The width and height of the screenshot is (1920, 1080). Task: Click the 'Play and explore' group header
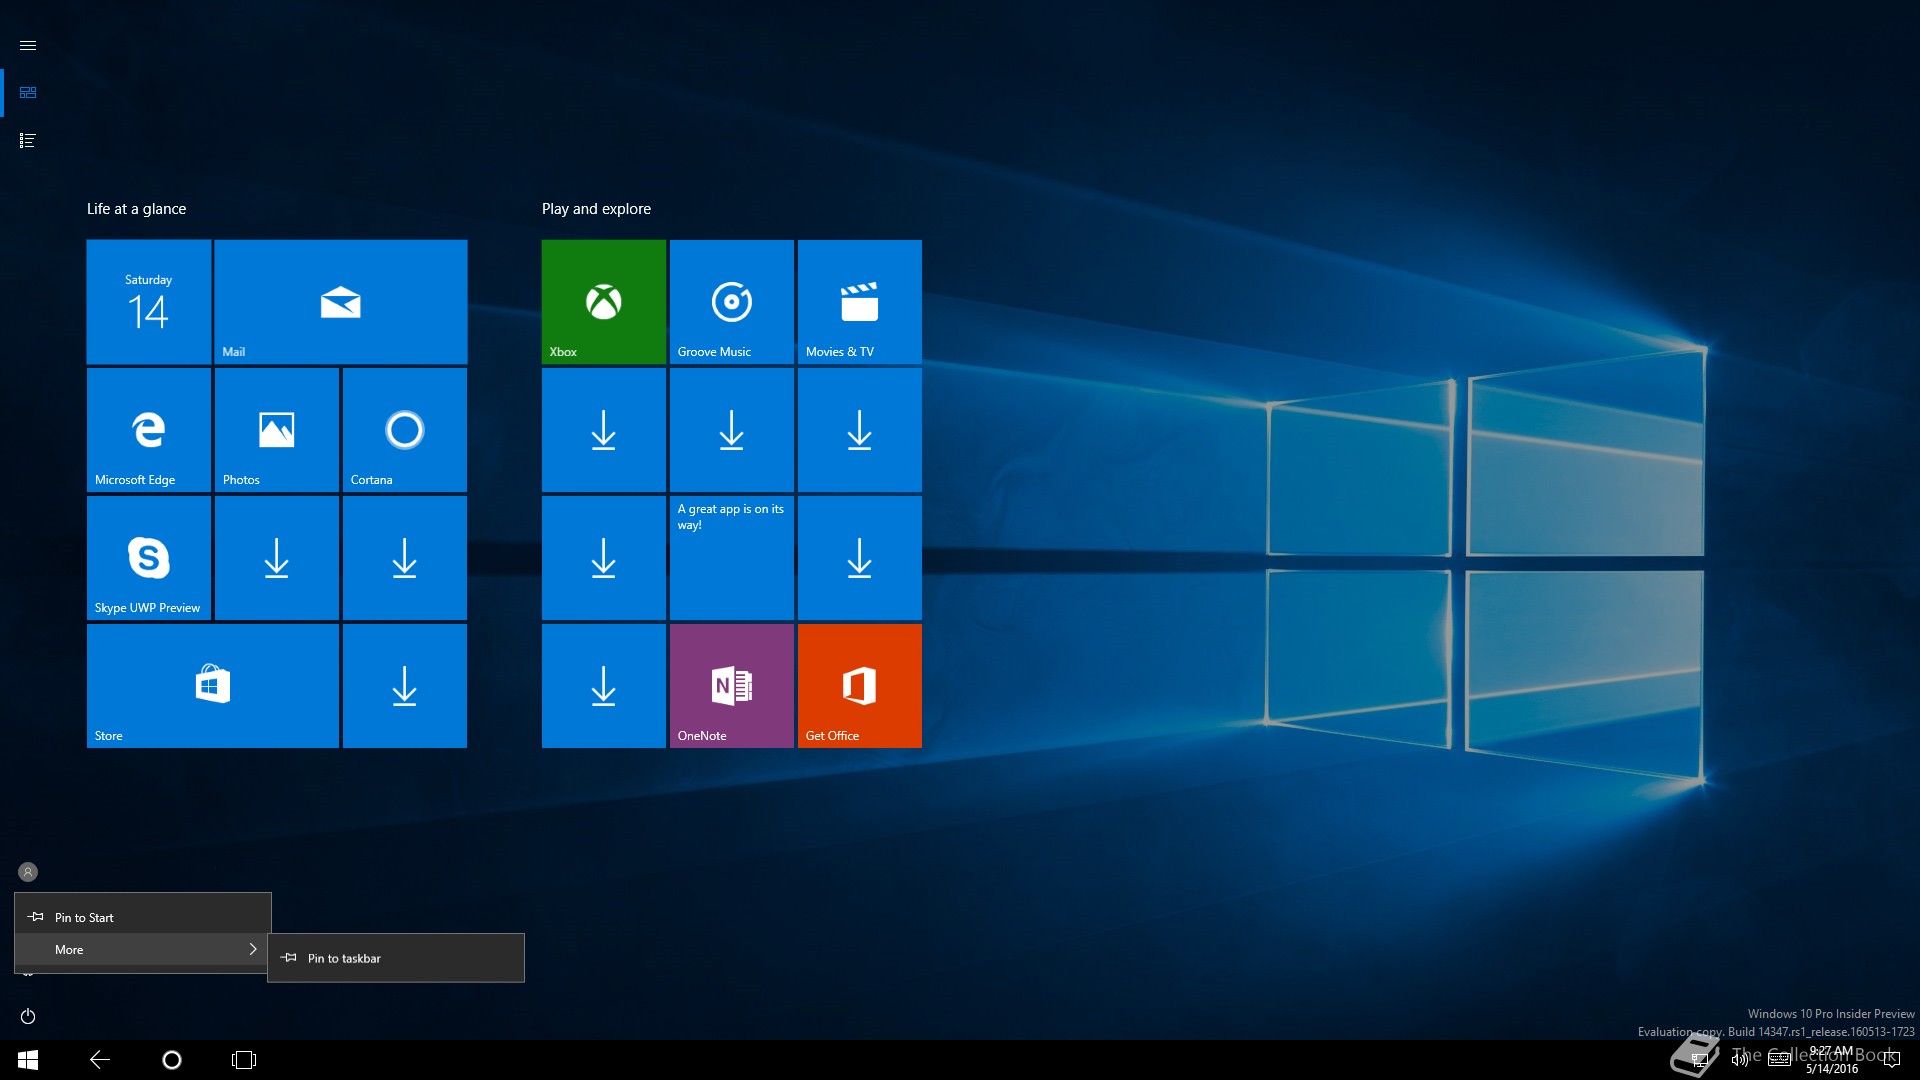597,209
